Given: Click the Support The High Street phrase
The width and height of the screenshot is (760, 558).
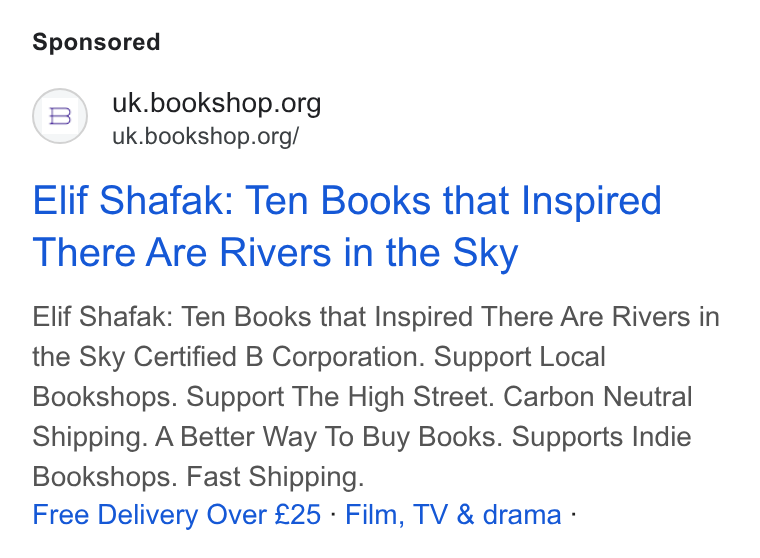Looking at the screenshot, I should pos(338,397).
